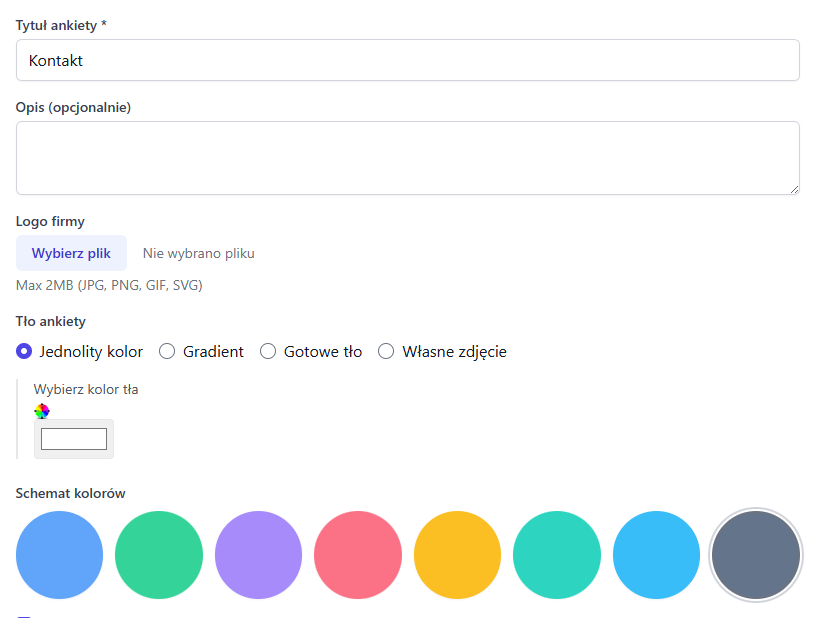This screenshot has height=618, width=823.
Task: Choose the teal color scheme circle
Action: [x=556, y=555]
